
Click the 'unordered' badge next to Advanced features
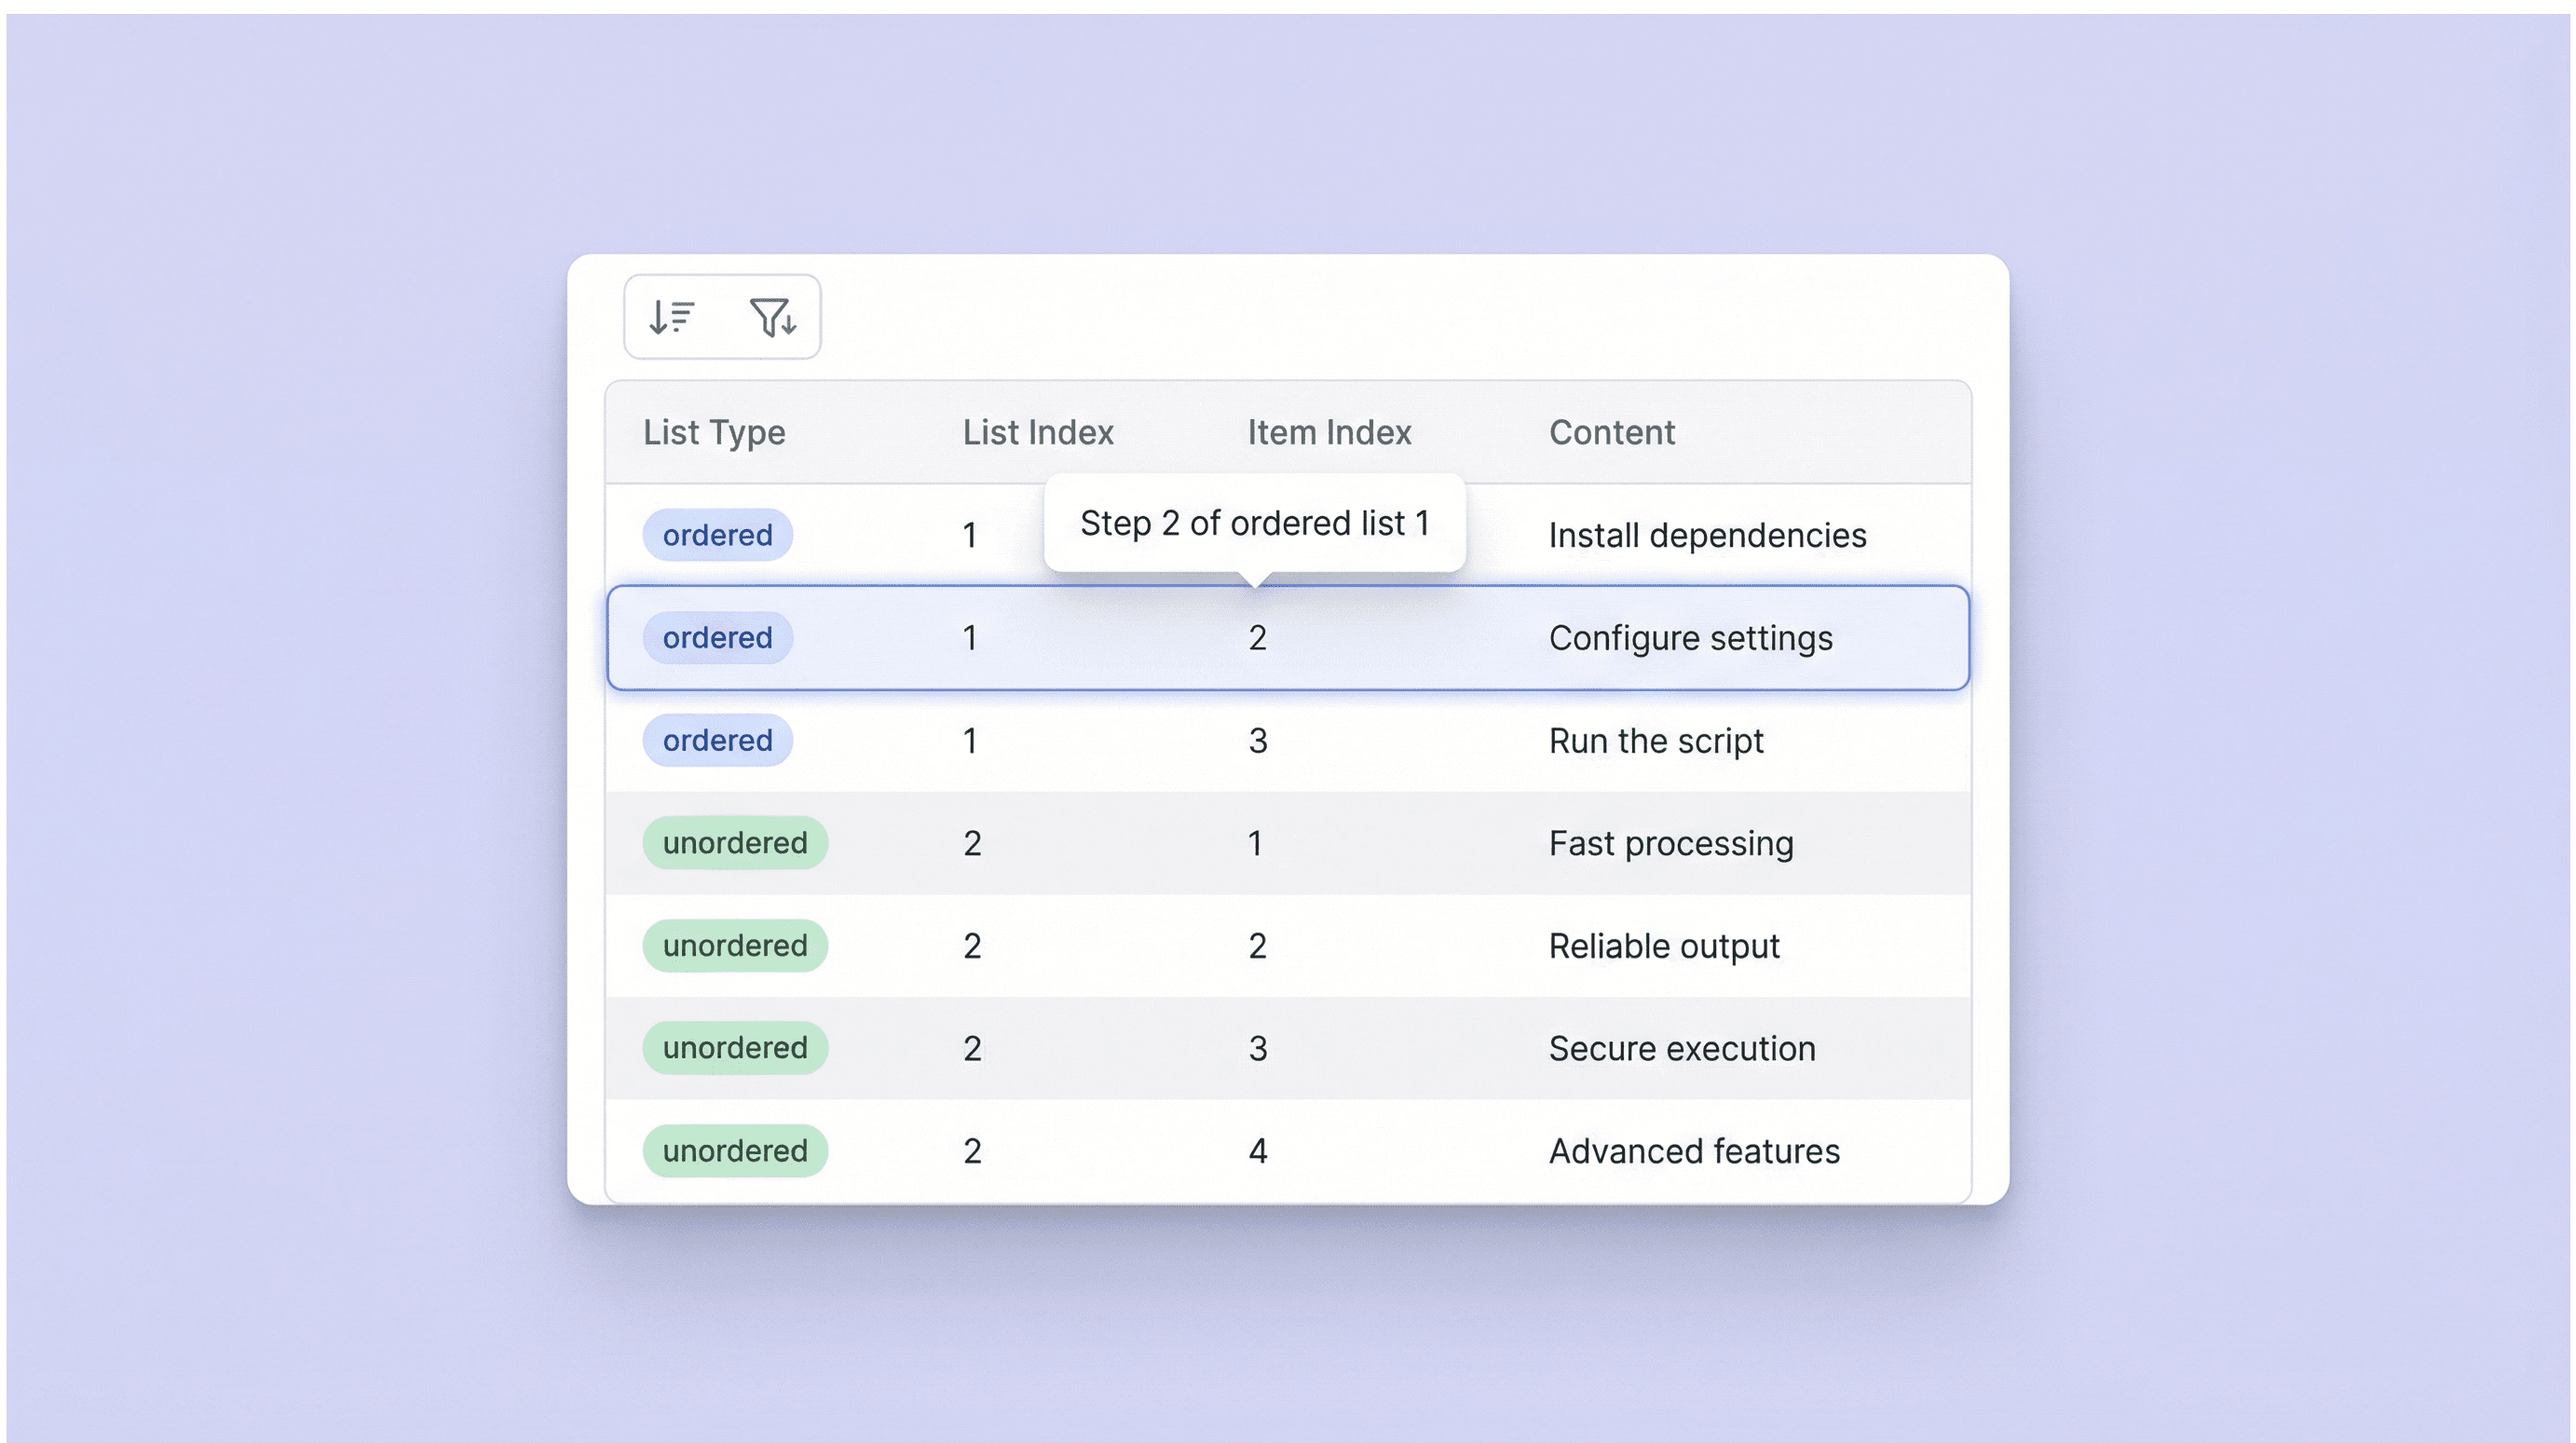pos(735,1150)
